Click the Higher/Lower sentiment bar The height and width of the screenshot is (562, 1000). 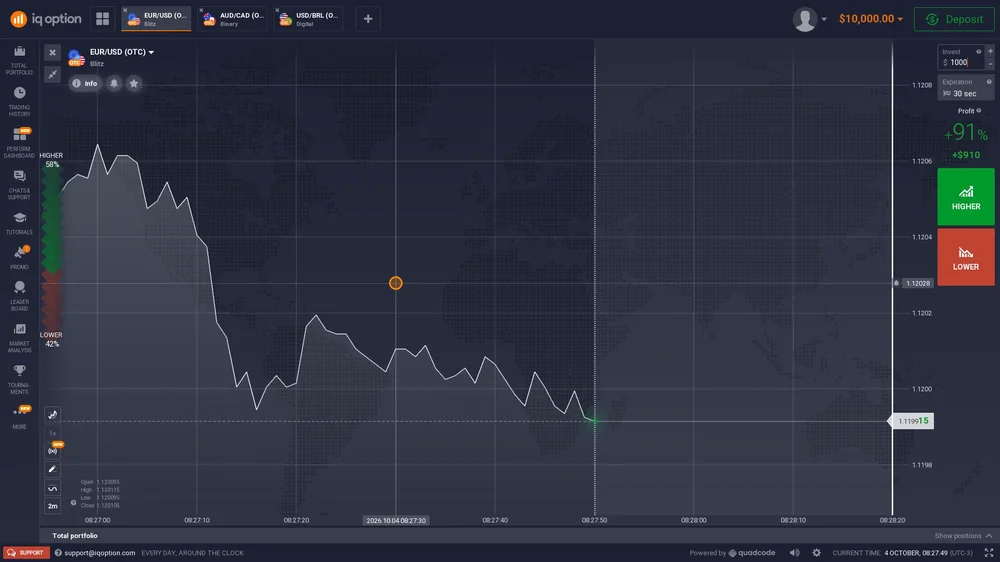51,249
